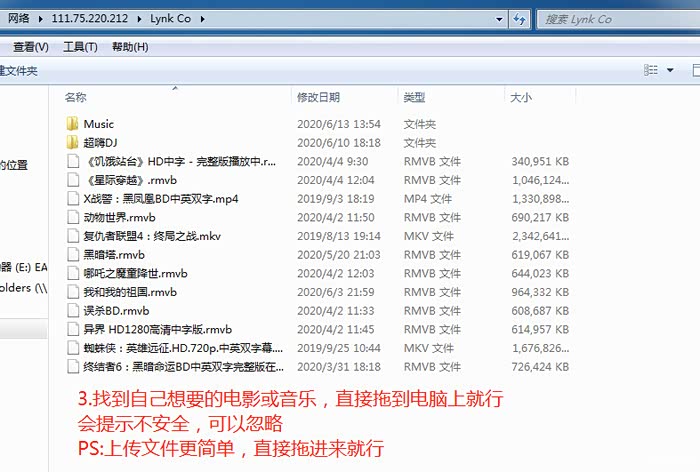700x472 pixels.
Task: Click date 2020/5/20 21:03 cell
Action: pos(339,255)
